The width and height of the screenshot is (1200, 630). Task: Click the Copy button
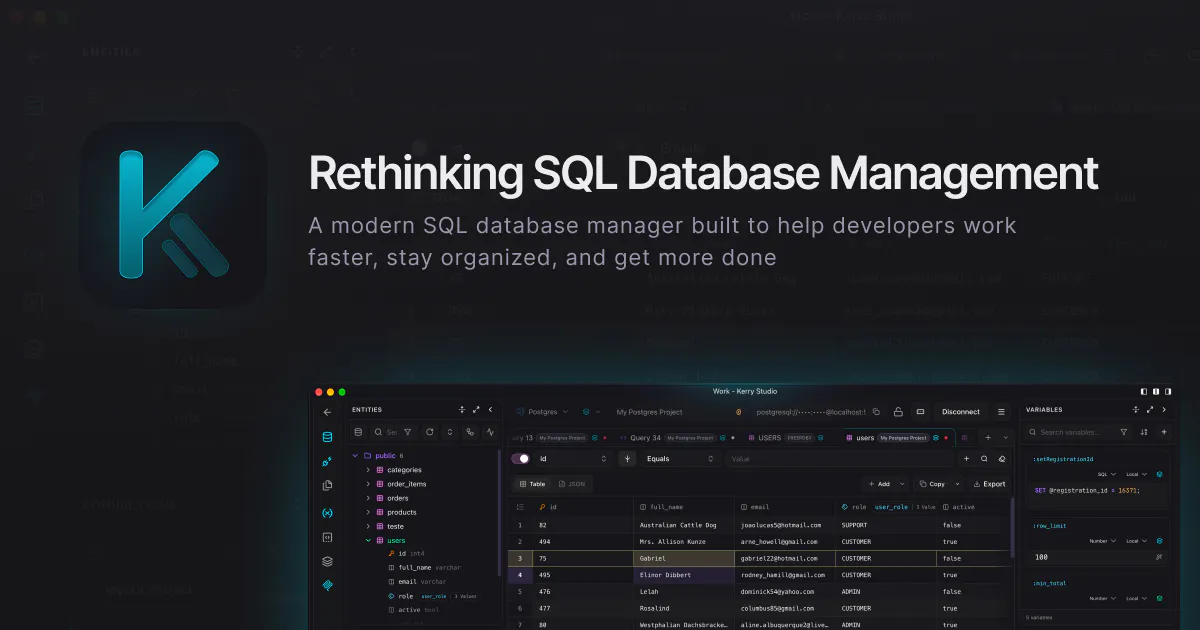[x=932, y=484]
